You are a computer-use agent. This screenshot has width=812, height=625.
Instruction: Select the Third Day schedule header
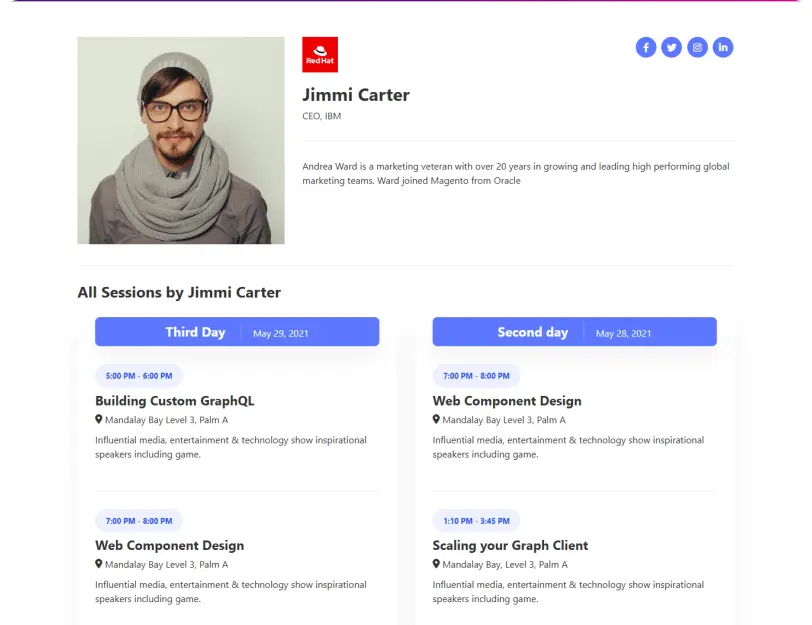tap(196, 332)
